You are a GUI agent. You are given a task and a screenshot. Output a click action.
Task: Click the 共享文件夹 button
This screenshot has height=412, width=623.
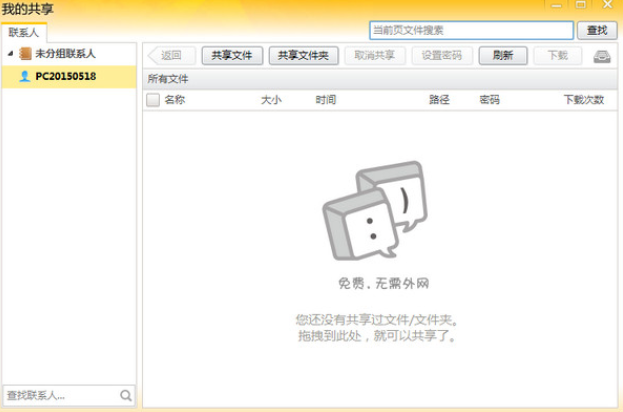(x=304, y=56)
